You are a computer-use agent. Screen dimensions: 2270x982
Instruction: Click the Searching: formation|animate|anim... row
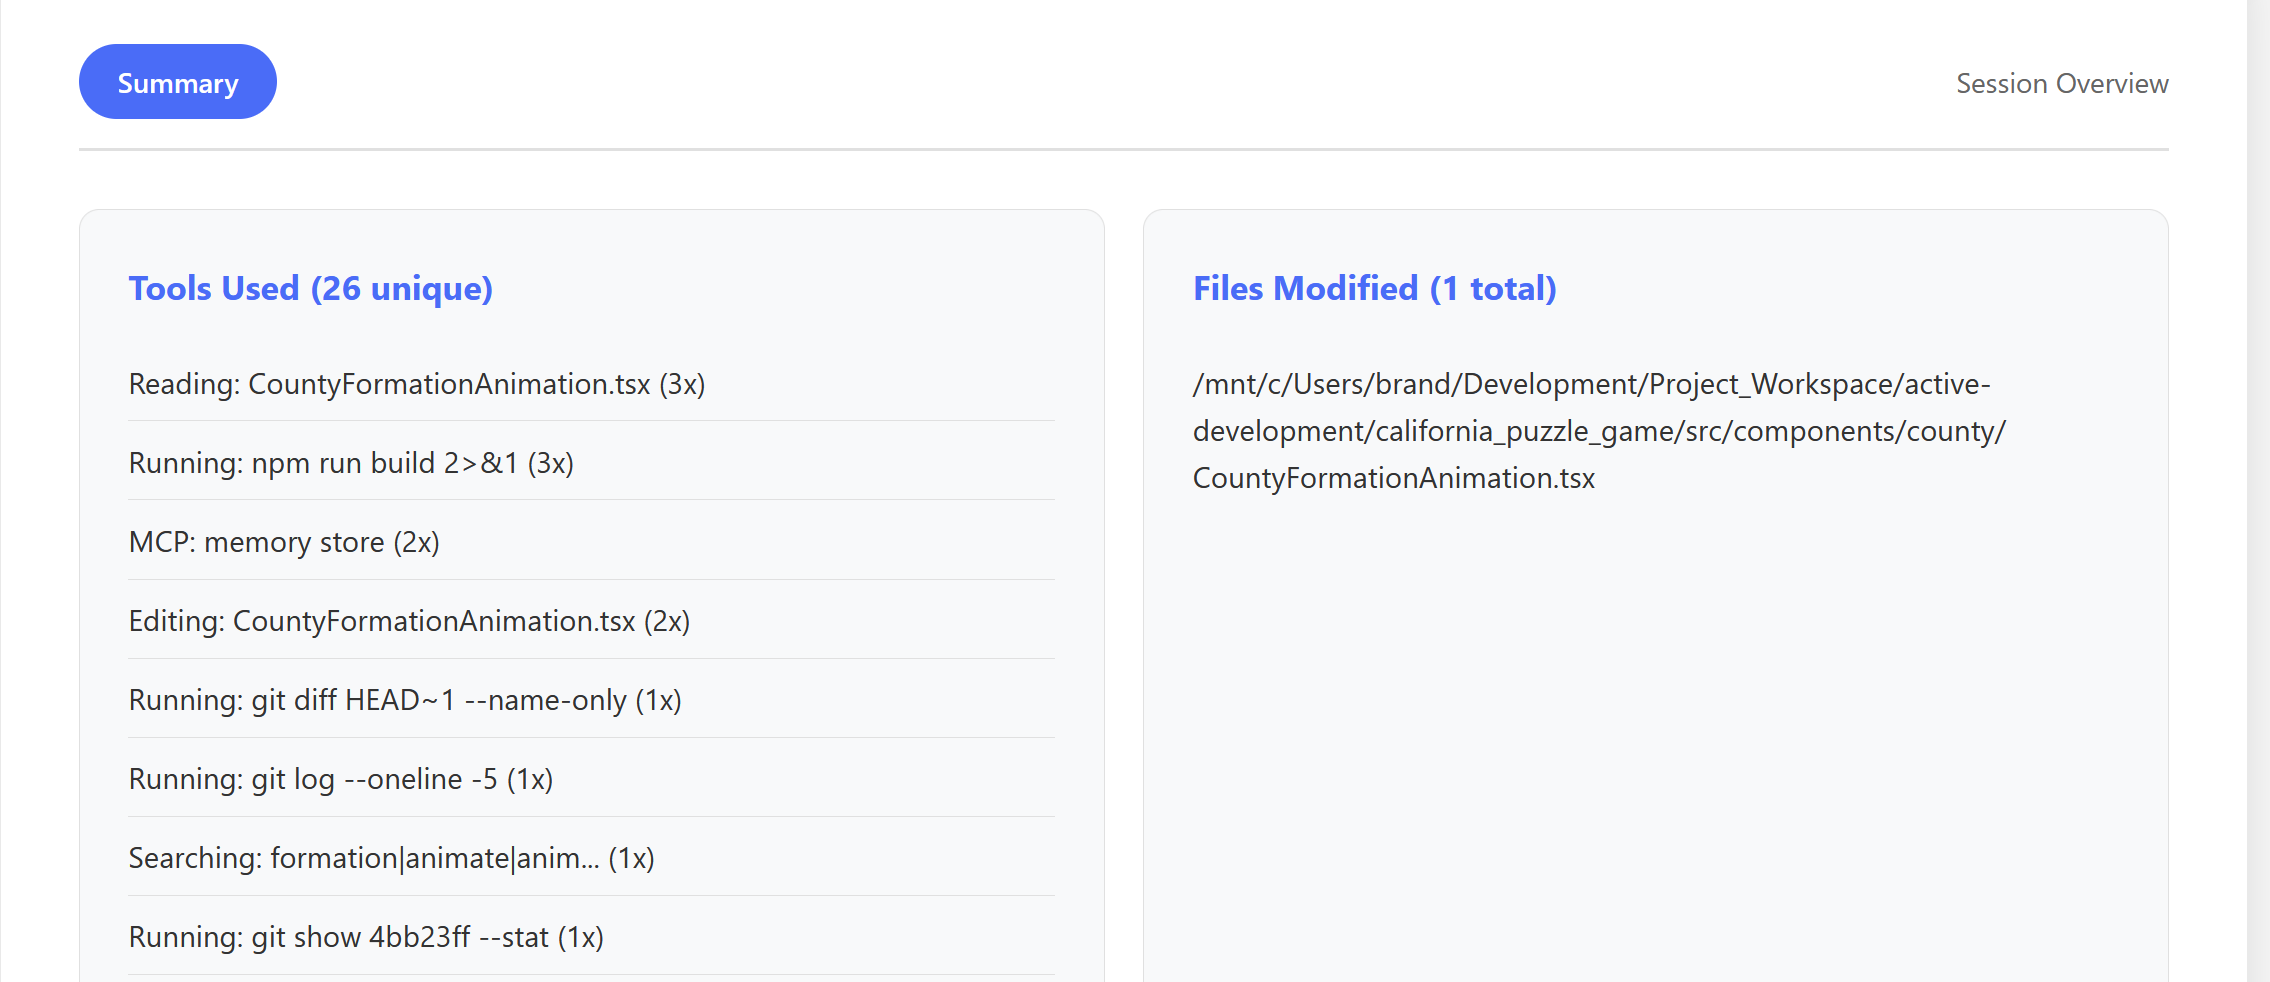point(391,858)
